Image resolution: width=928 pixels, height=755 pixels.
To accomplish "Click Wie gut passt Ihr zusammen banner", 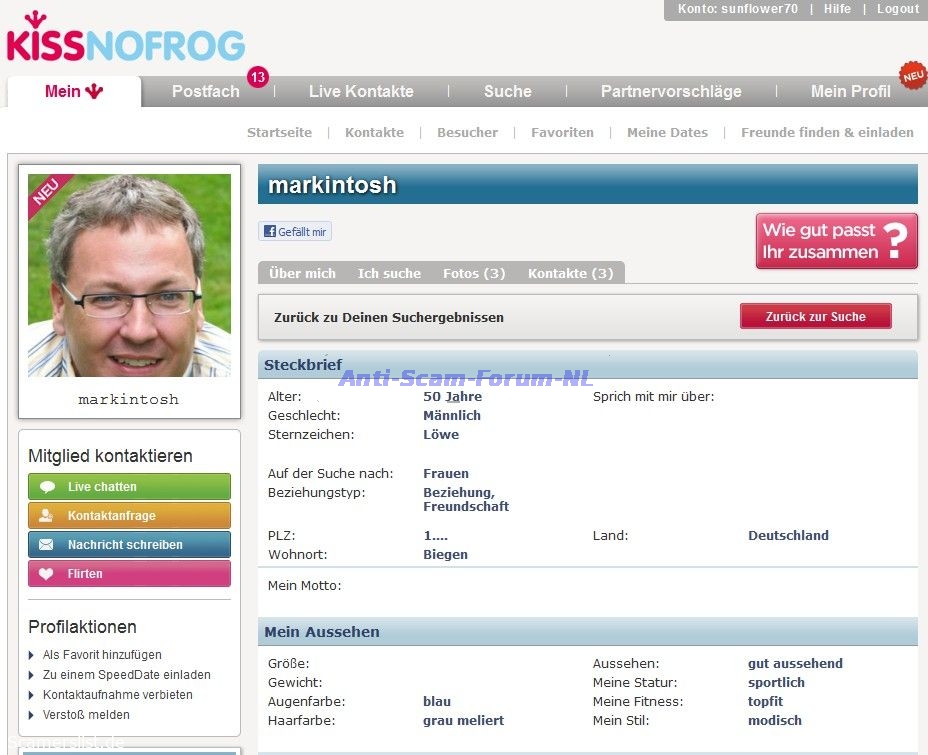I will pyautogui.click(x=836, y=241).
